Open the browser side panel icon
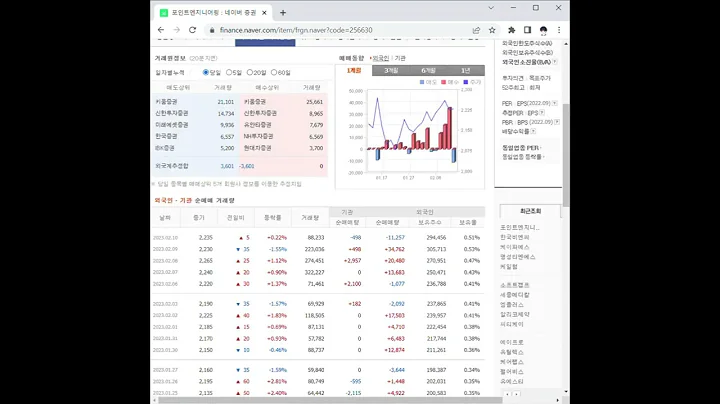This screenshot has width=720, height=404. point(527,30)
